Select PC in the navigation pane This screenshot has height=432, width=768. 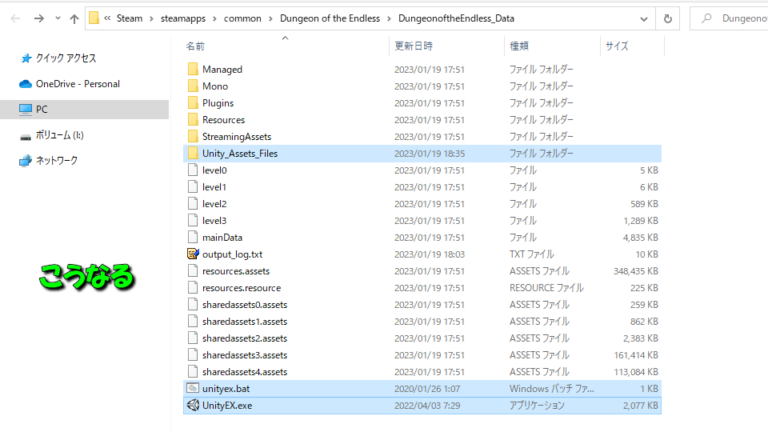tap(42, 109)
